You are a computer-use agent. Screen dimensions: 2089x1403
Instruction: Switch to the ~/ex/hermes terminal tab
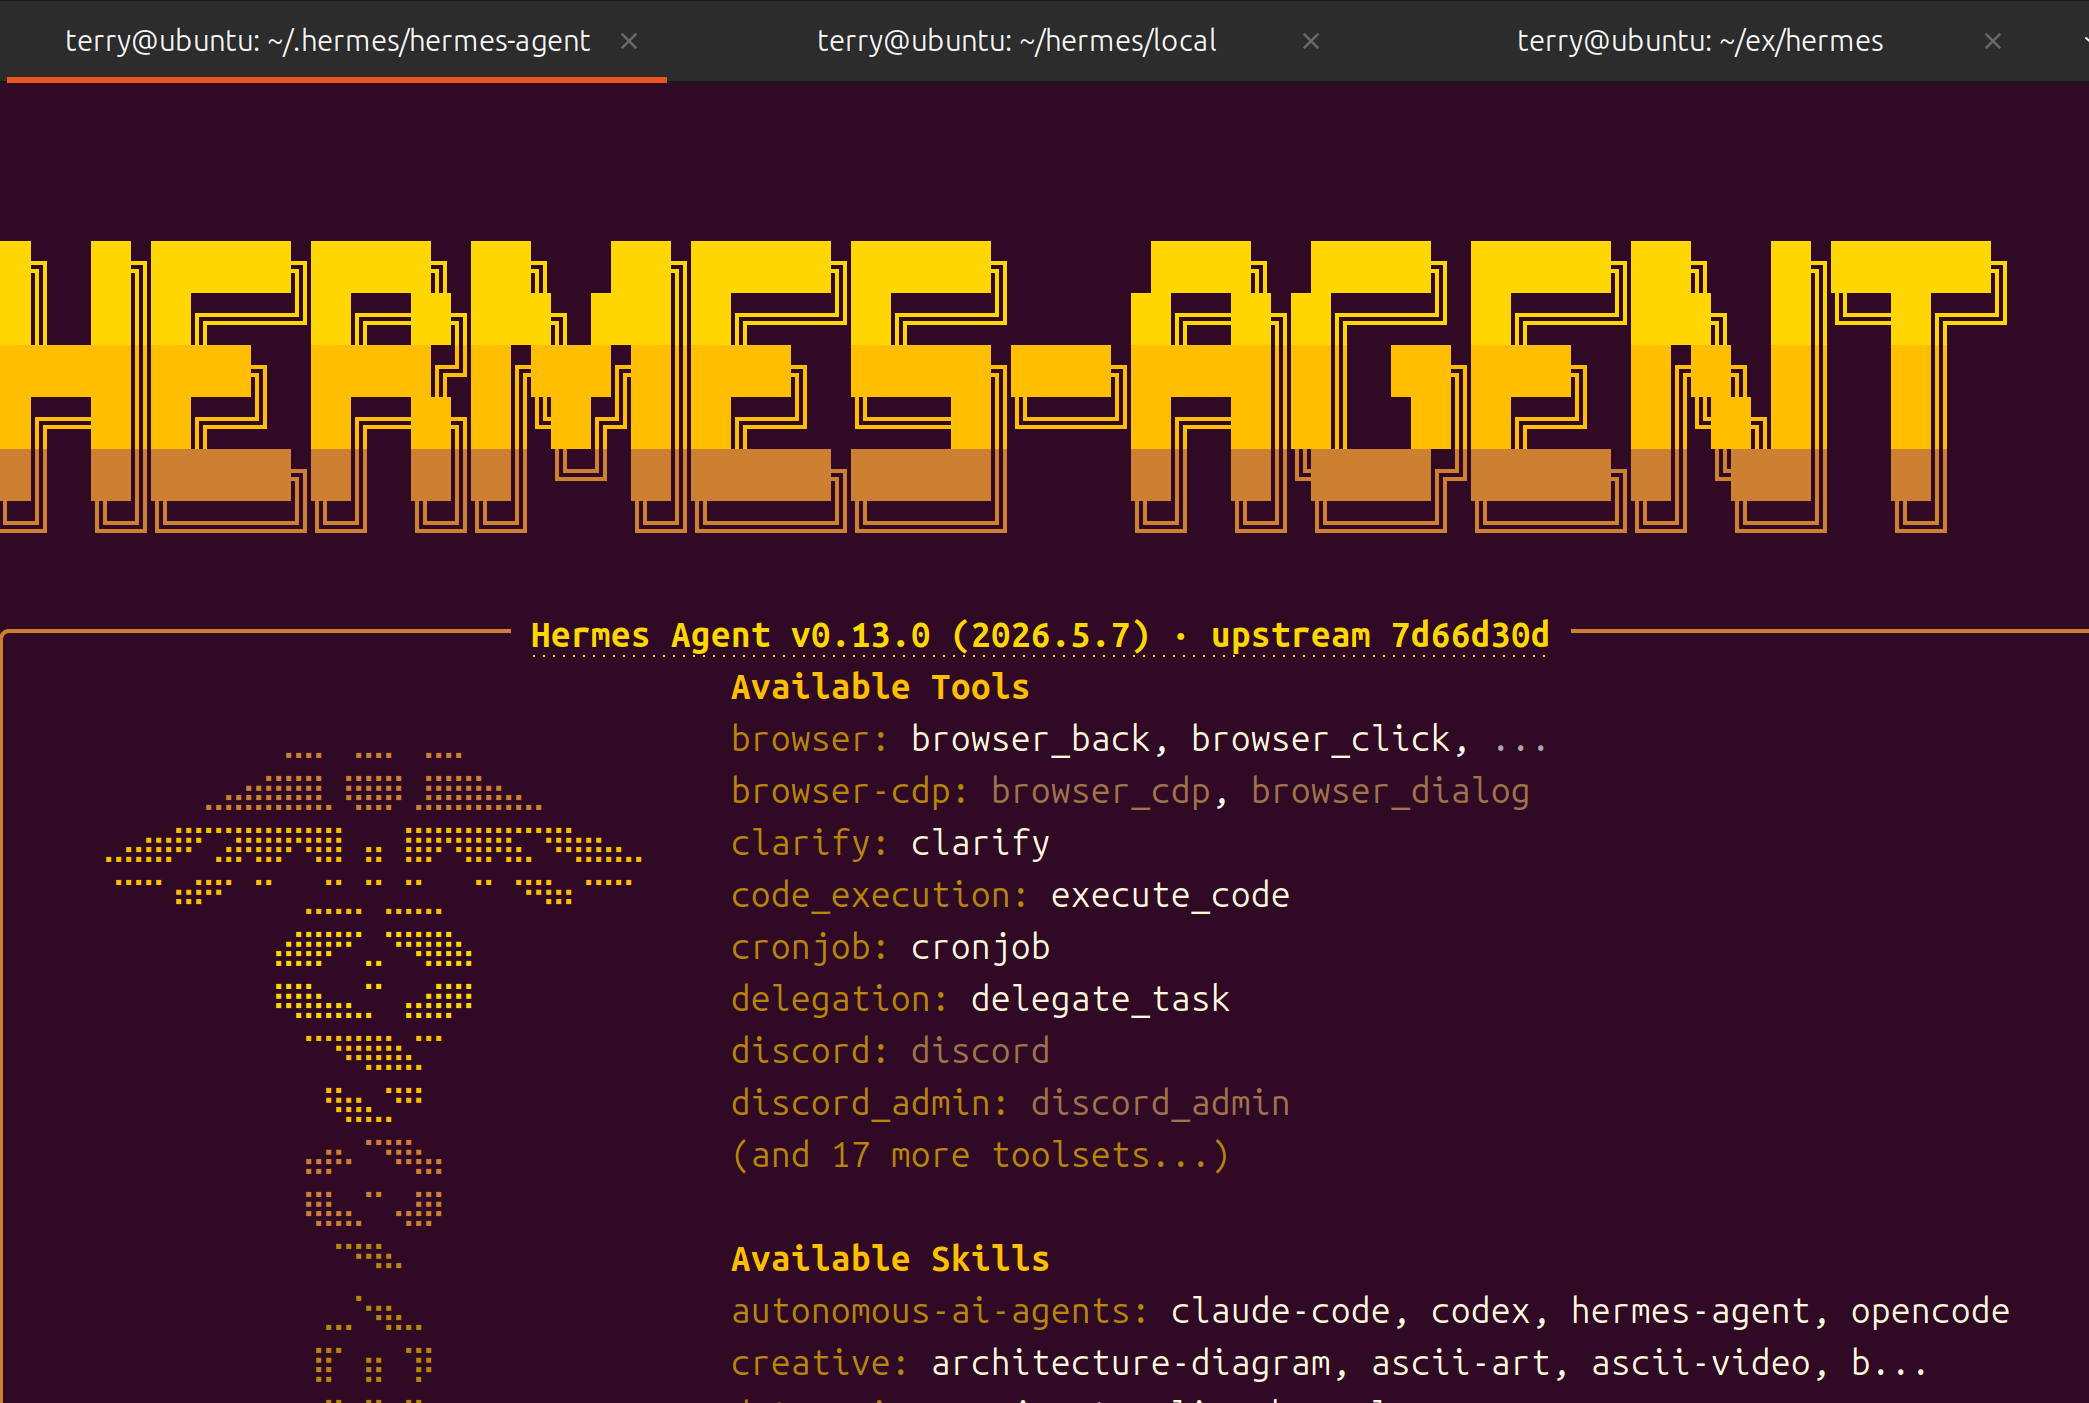1700,41
